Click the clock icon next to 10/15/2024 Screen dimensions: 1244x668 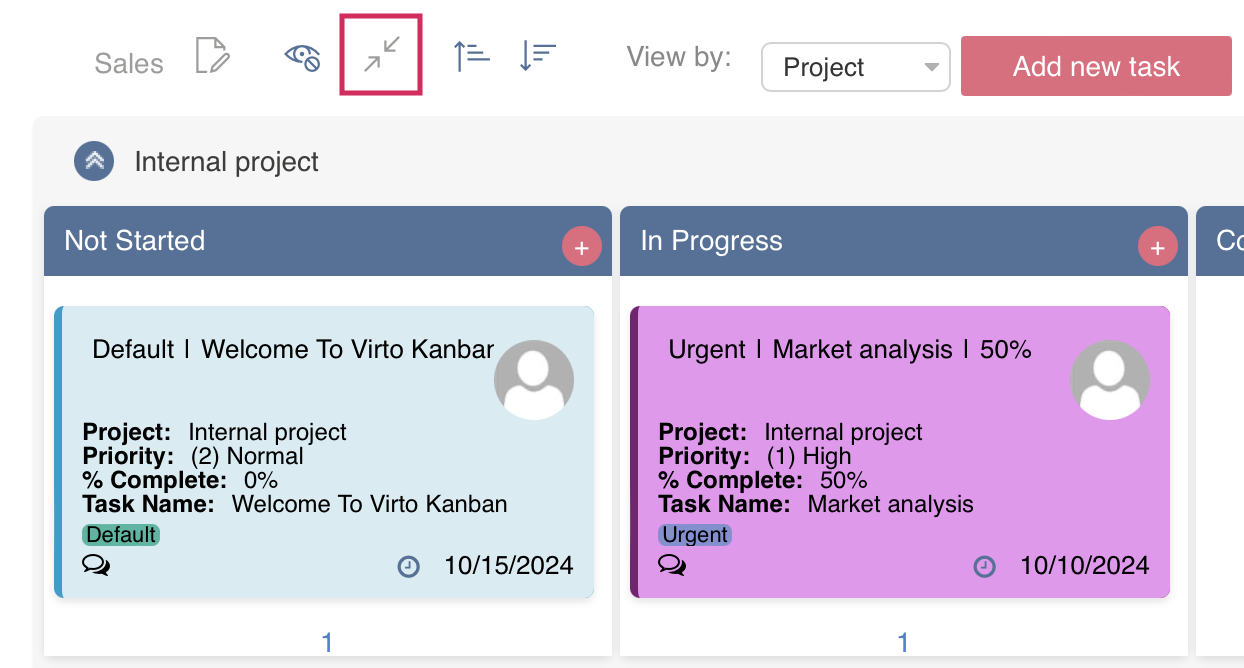click(x=409, y=566)
